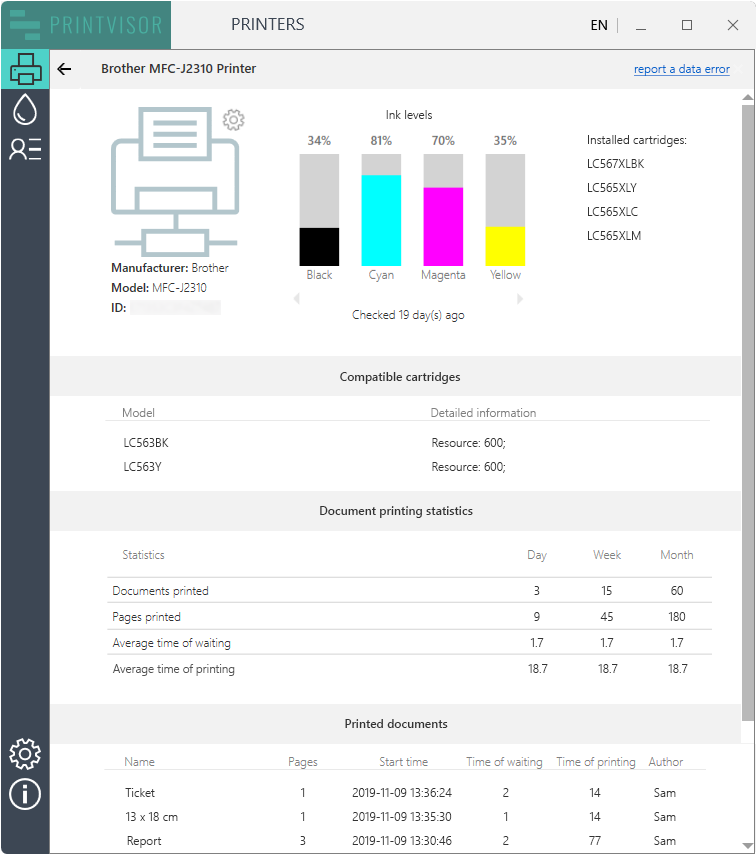Open the EN language selector
756x855 pixels.
pos(599,25)
